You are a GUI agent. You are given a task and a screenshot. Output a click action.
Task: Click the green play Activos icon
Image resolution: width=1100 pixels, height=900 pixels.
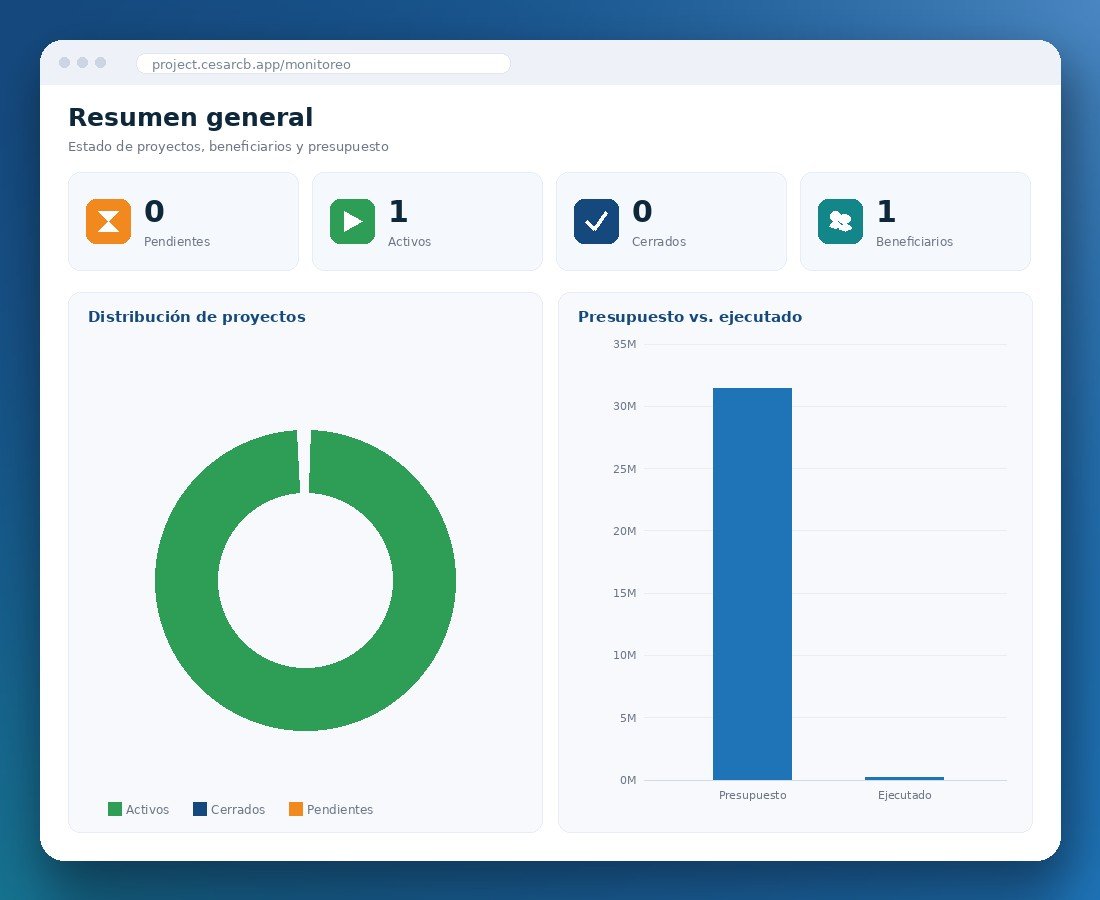[352, 222]
